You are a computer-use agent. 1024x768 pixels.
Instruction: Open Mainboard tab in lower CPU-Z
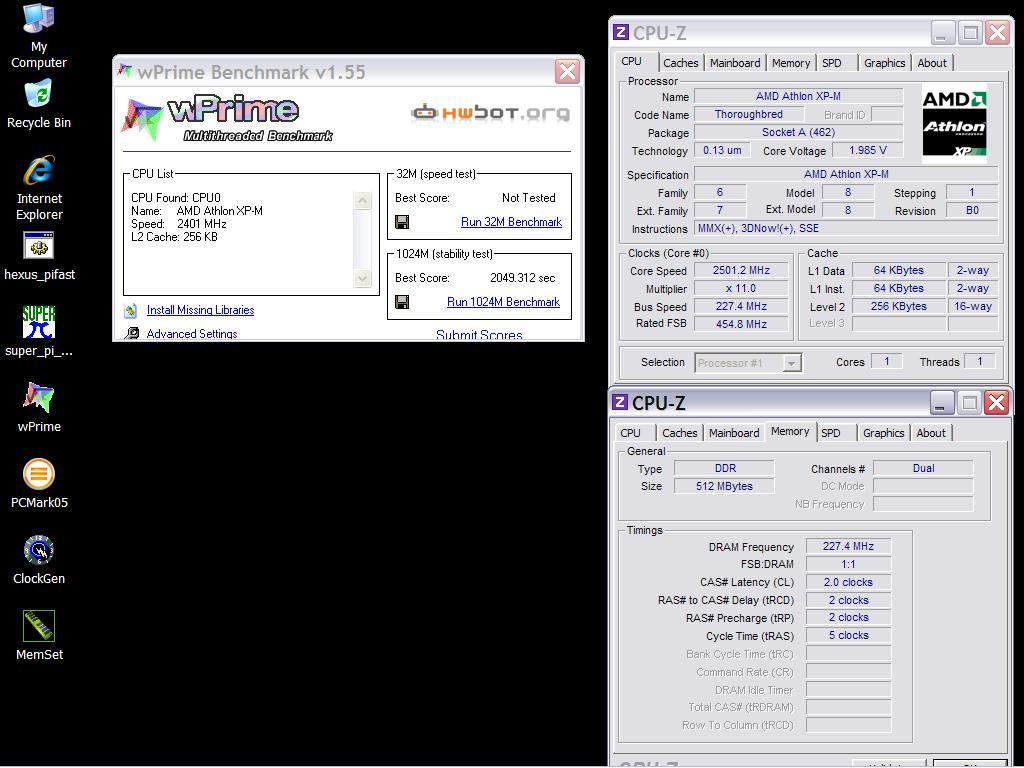(x=734, y=432)
